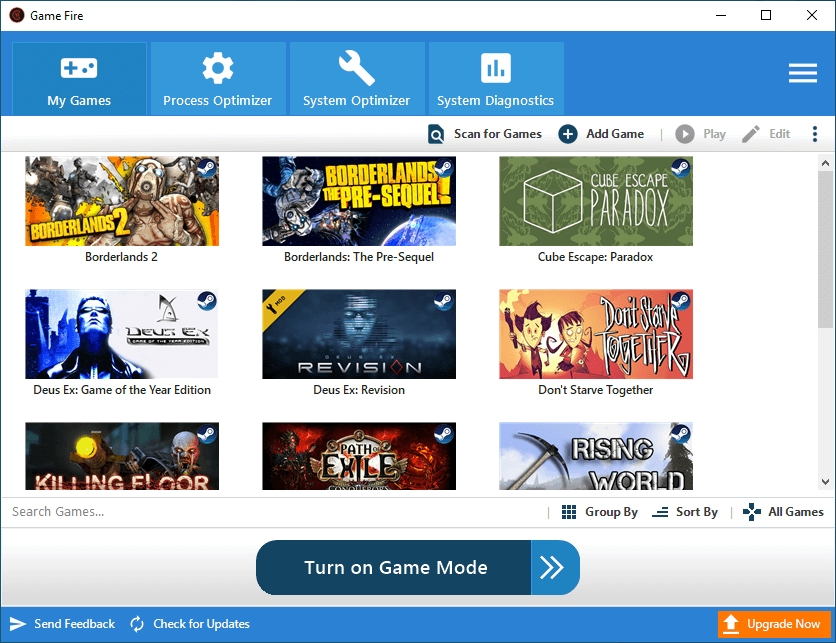The height and width of the screenshot is (643, 836).
Task: Close the Game Fire window
Action: coord(811,15)
